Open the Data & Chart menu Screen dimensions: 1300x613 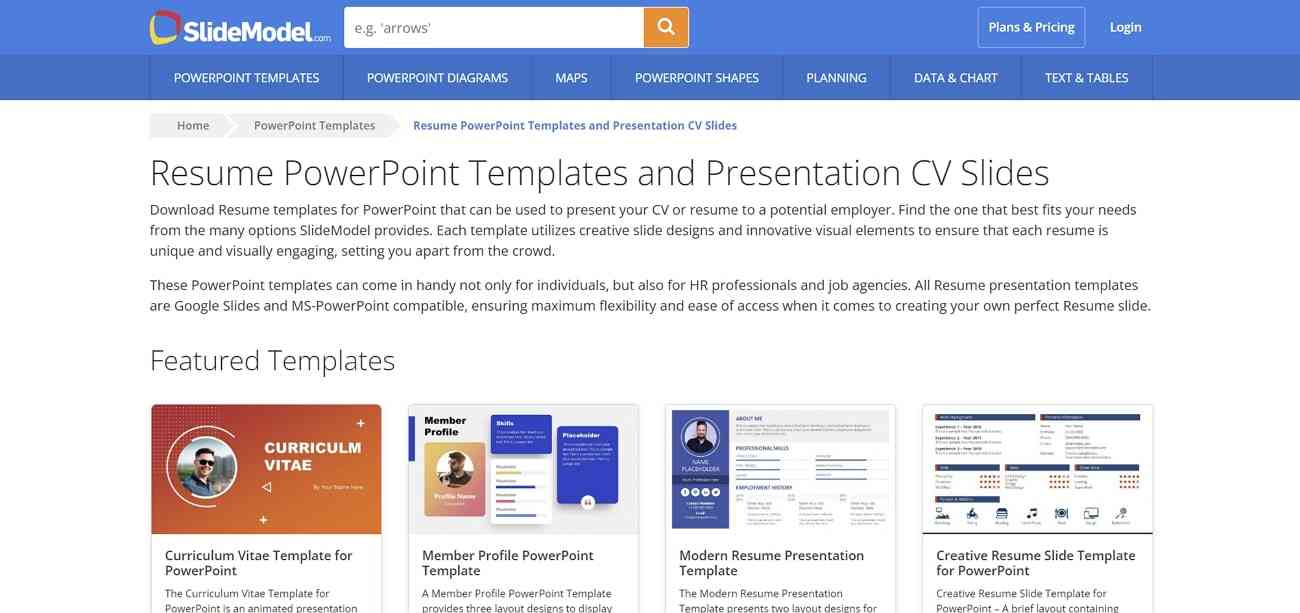[955, 78]
